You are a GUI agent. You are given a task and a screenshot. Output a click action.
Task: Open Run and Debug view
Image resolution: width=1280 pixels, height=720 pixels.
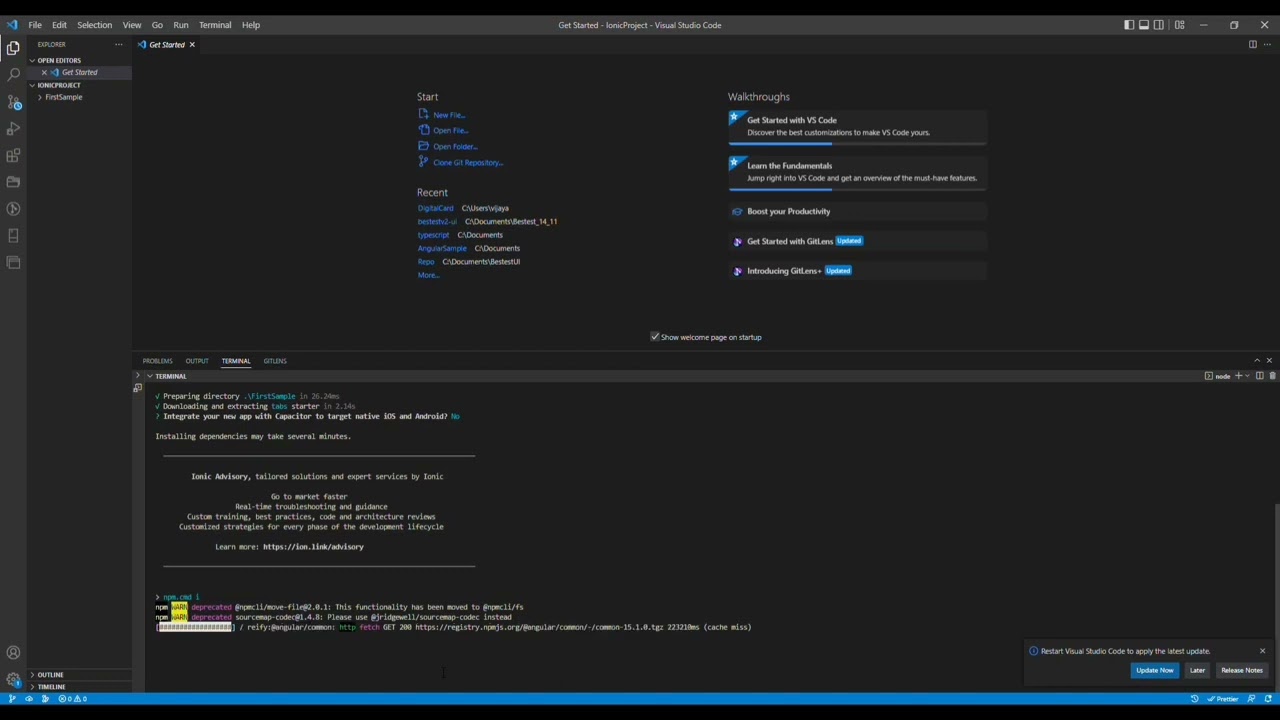(x=13, y=129)
